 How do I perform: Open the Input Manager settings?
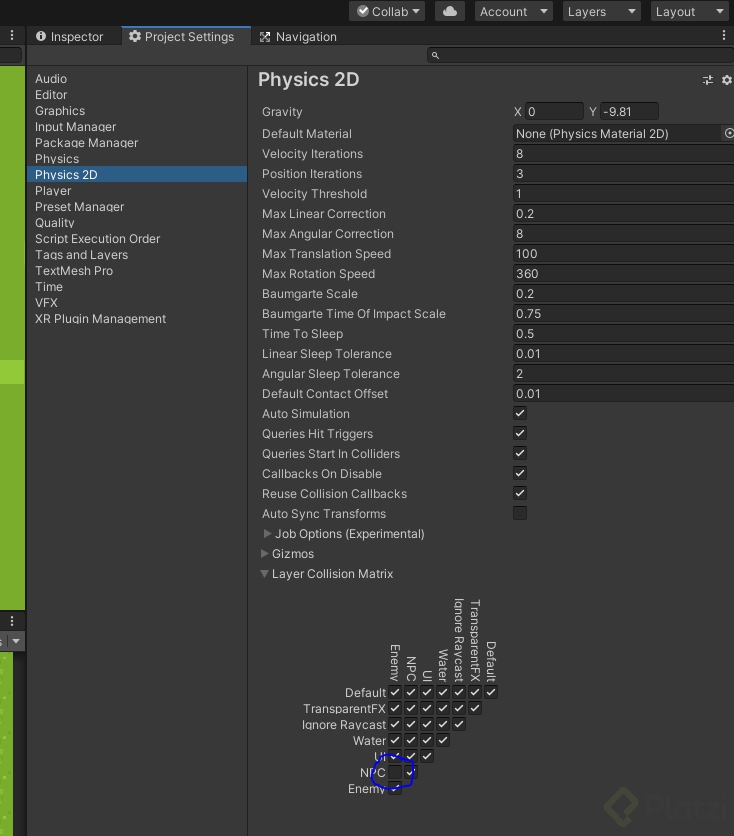75,127
